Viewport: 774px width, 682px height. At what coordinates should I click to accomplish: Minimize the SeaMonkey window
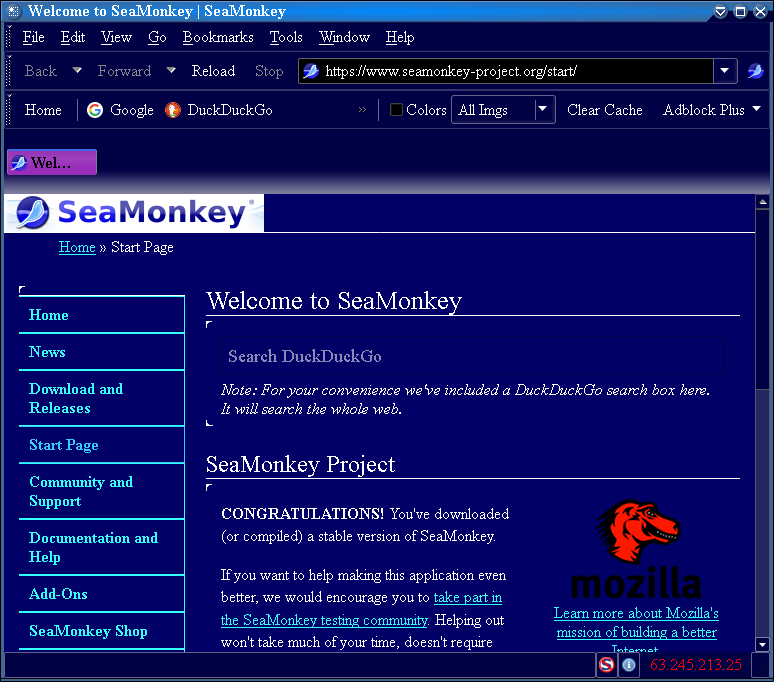(x=721, y=11)
